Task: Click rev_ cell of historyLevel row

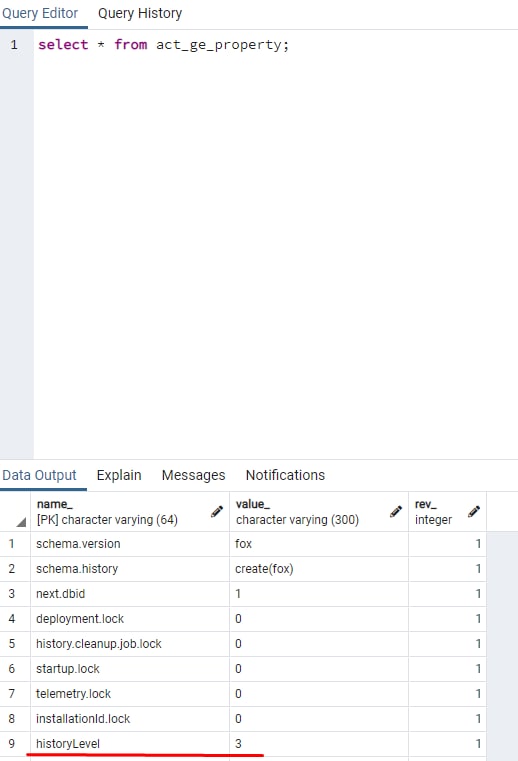Action: coord(447,744)
